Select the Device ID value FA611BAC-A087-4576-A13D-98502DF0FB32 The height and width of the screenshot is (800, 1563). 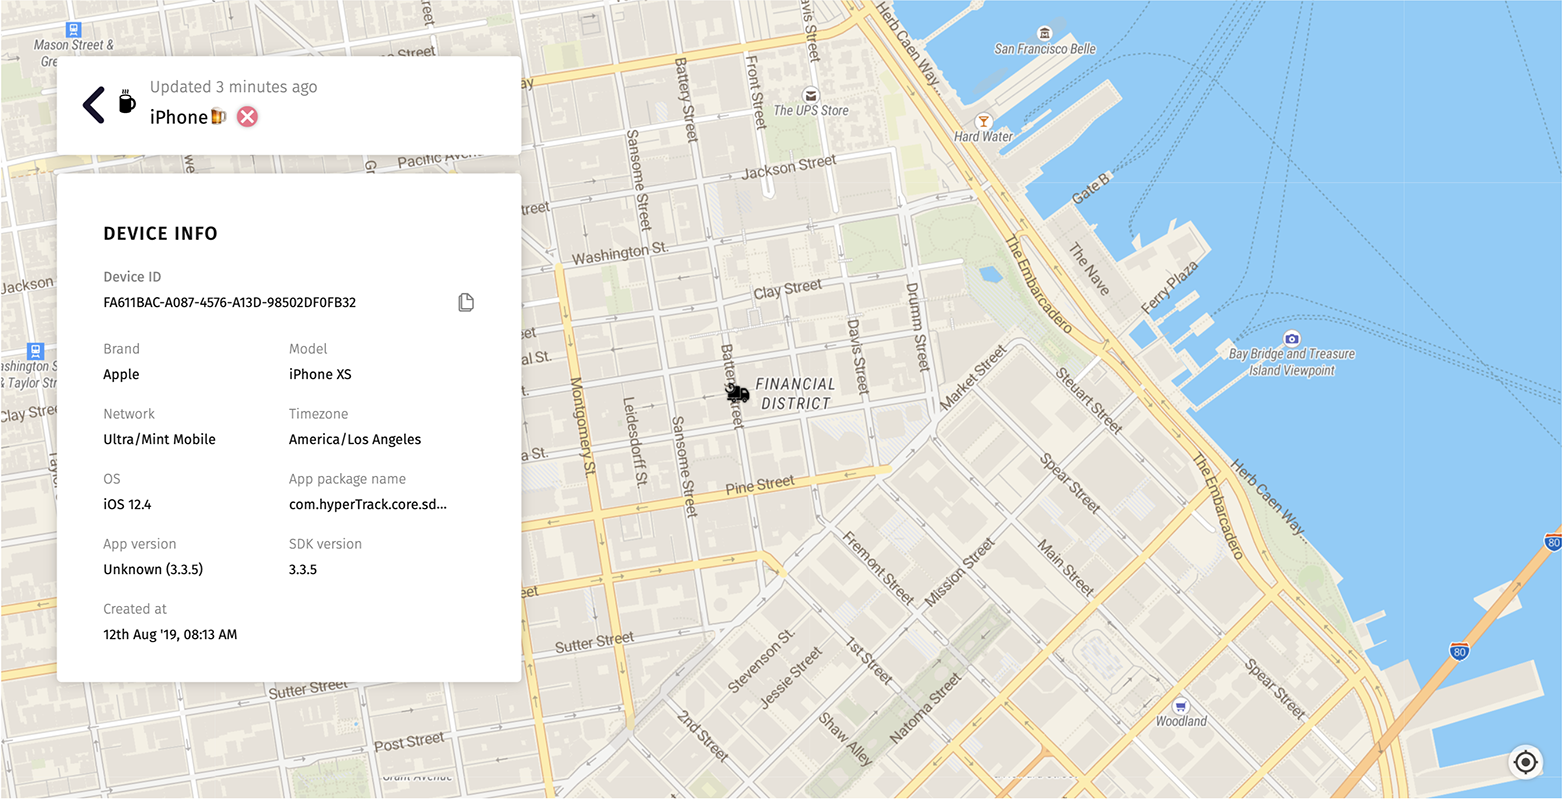pos(230,302)
